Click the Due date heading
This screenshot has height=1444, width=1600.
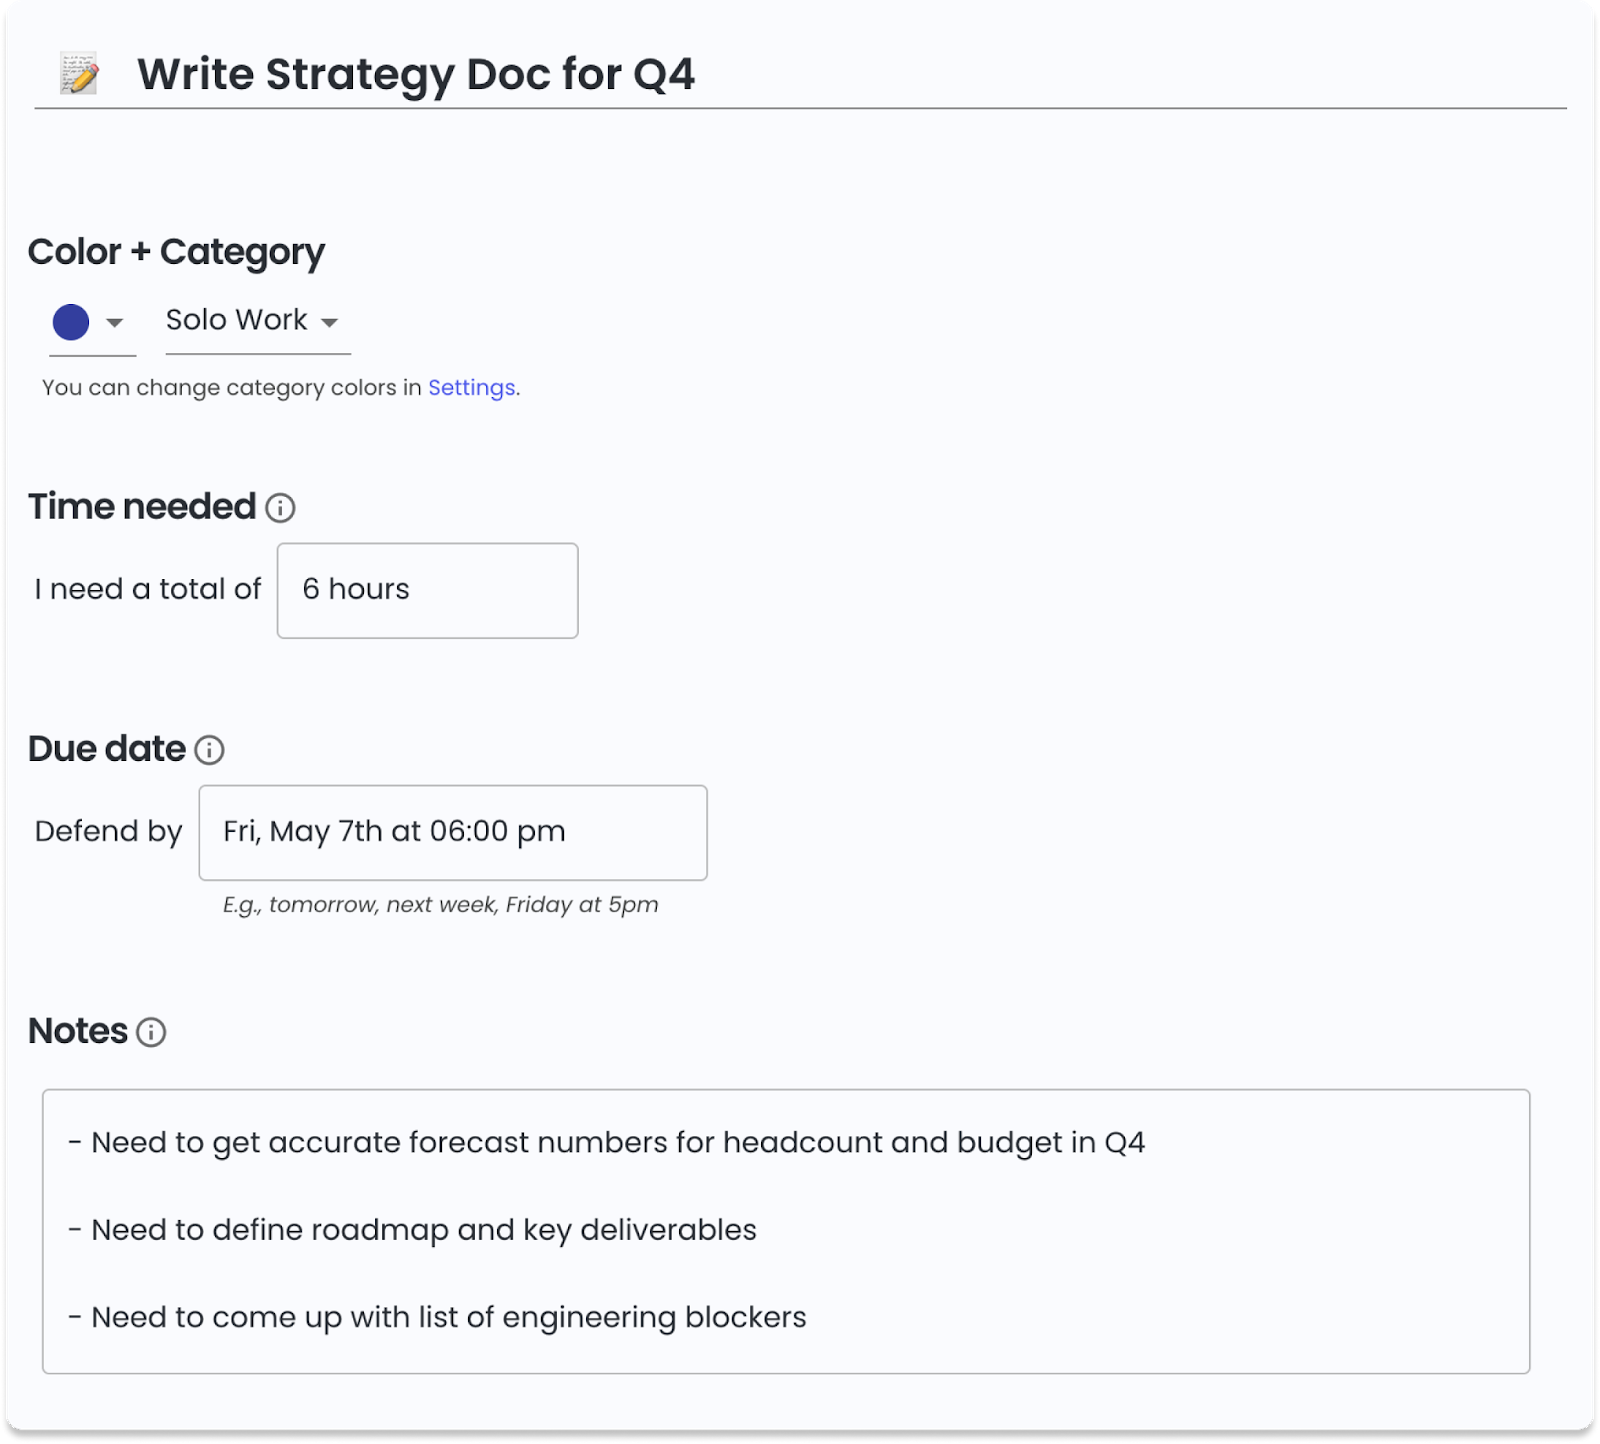click(x=107, y=749)
